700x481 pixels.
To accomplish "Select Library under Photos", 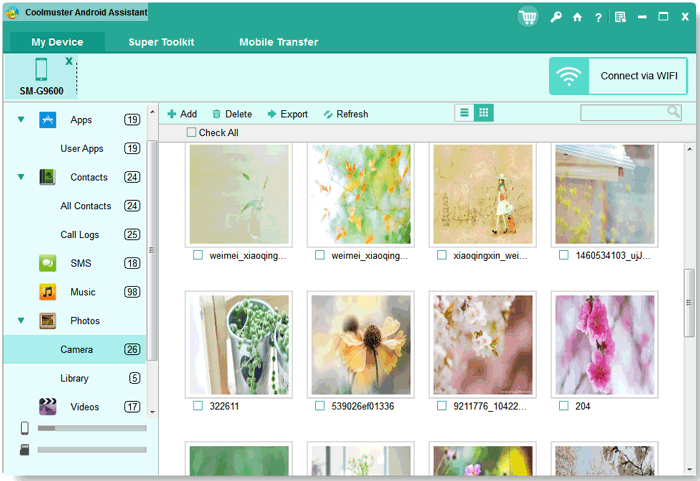I will [x=76, y=378].
